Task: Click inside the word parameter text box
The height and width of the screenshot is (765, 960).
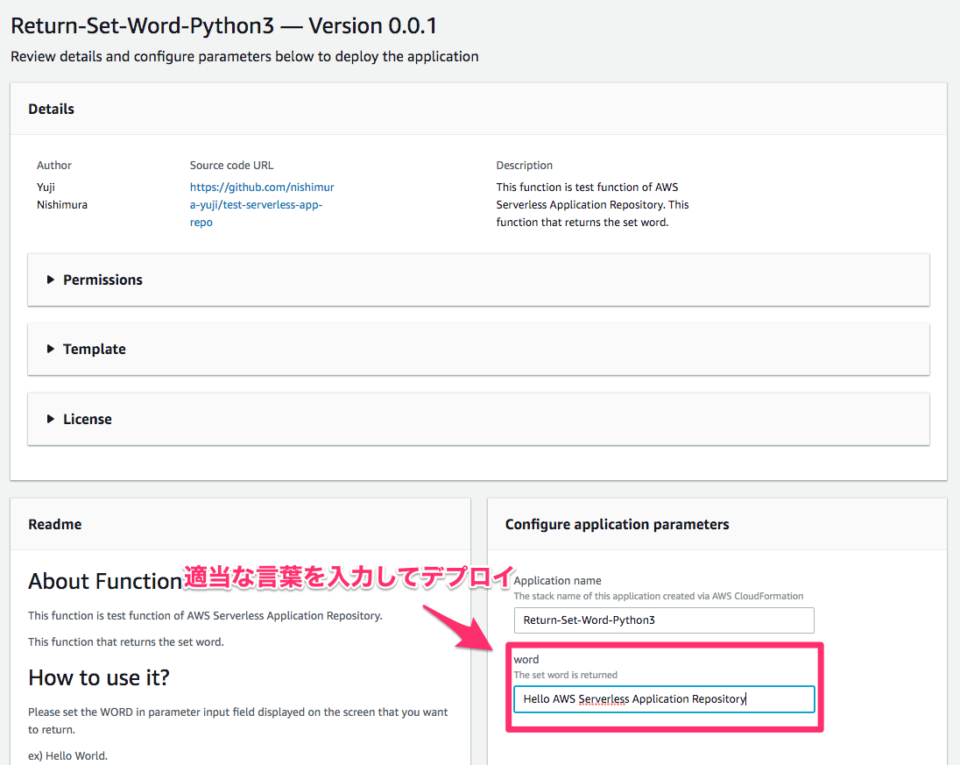Action: pyautogui.click(x=663, y=699)
